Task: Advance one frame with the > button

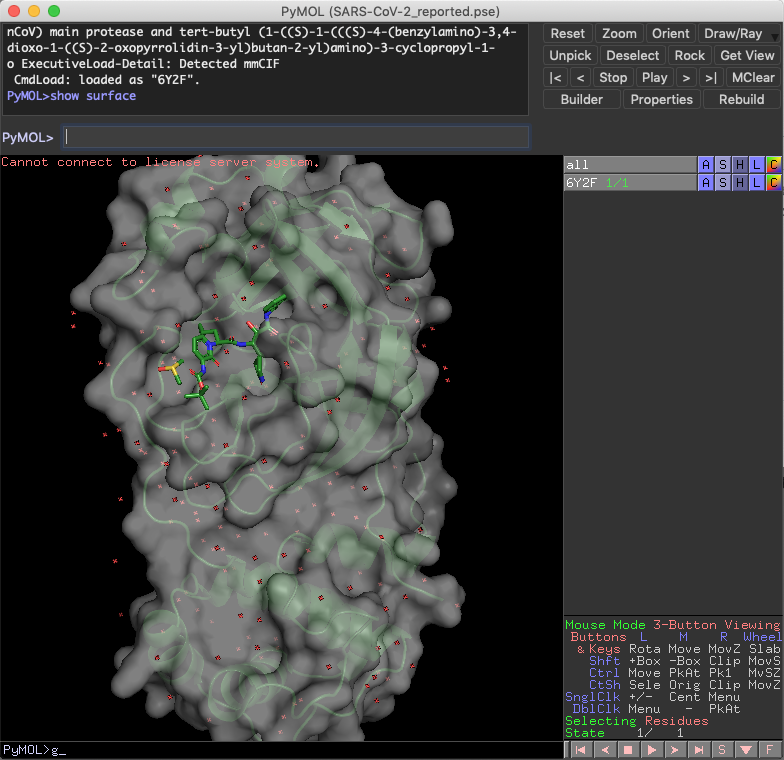Action: click(686, 78)
